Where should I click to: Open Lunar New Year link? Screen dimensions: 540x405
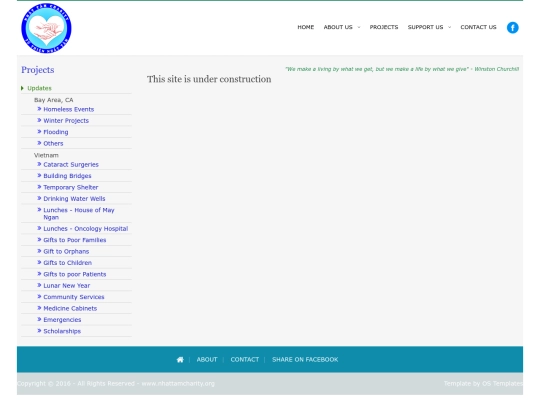point(66,285)
